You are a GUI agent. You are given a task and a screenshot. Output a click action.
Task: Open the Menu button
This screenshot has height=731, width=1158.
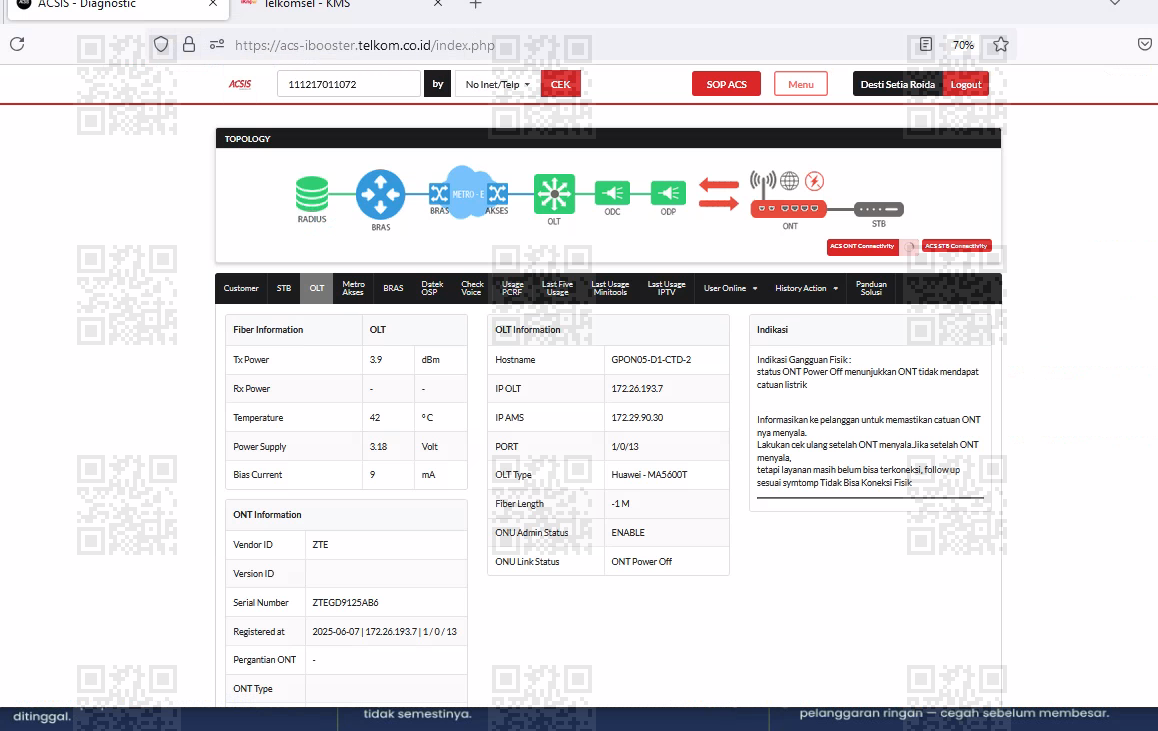[801, 84]
